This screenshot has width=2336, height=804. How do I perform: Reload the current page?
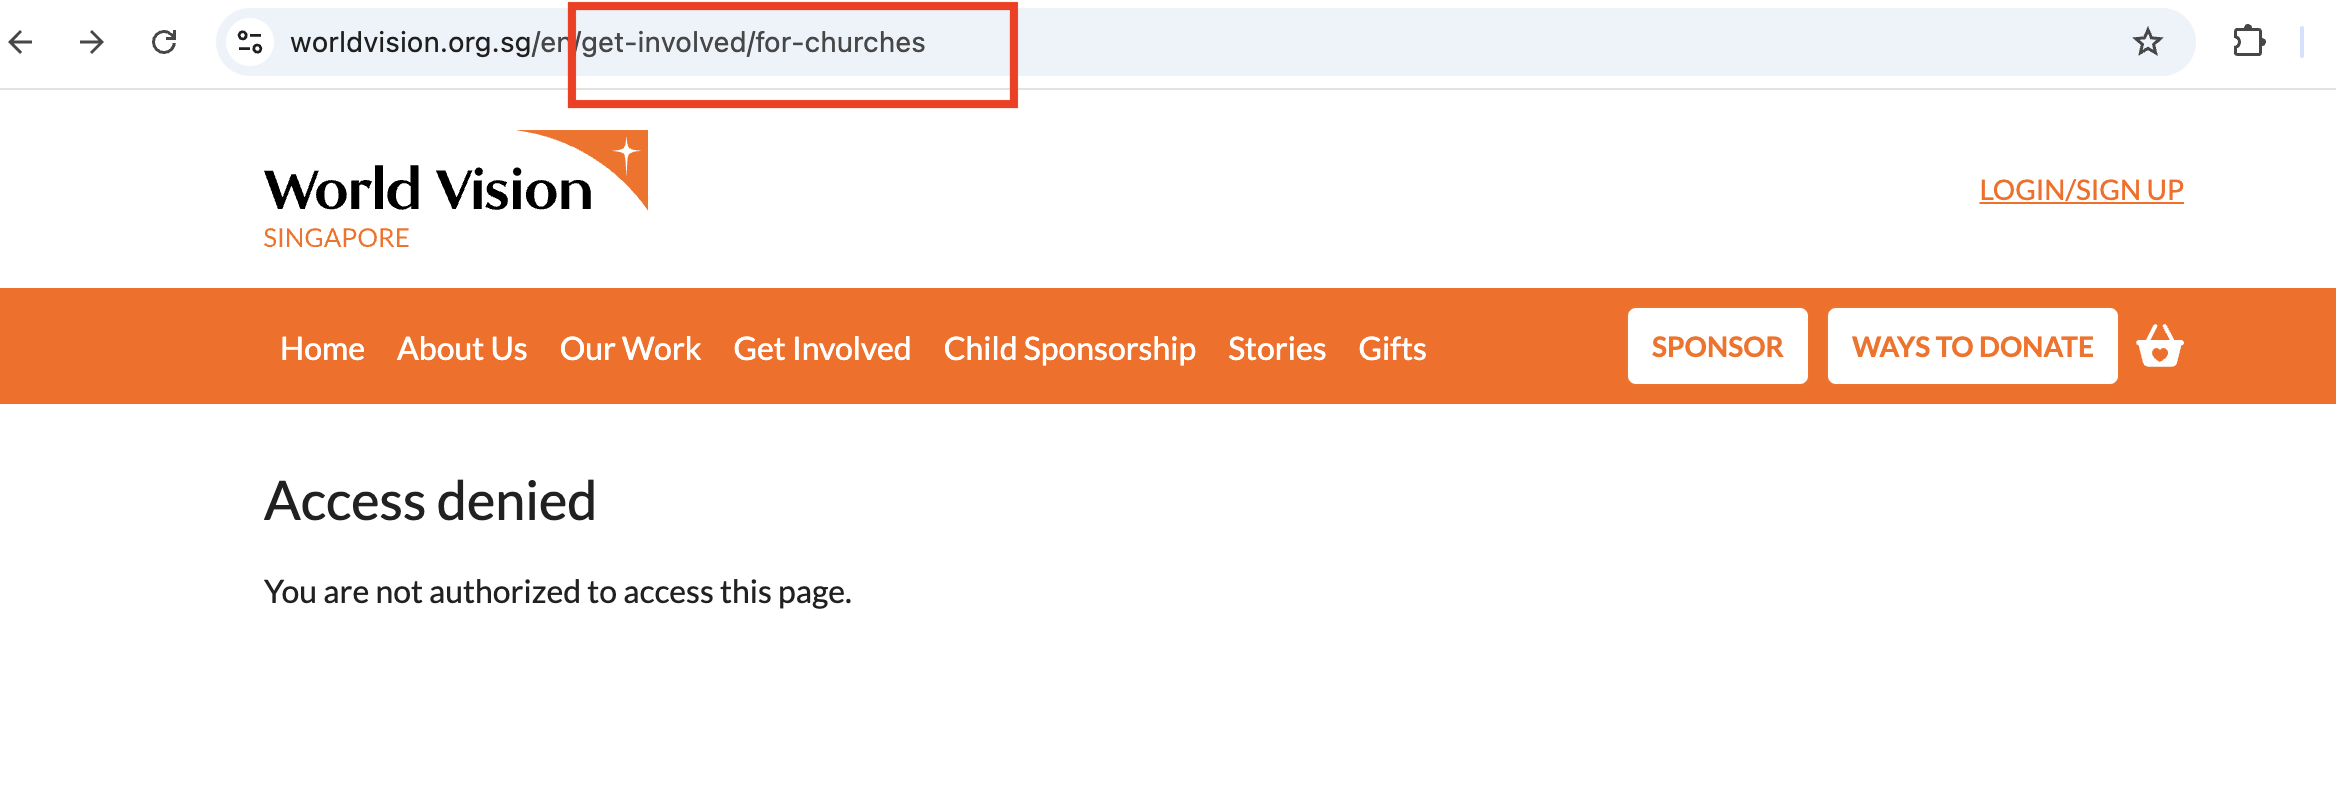tap(164, 42)
